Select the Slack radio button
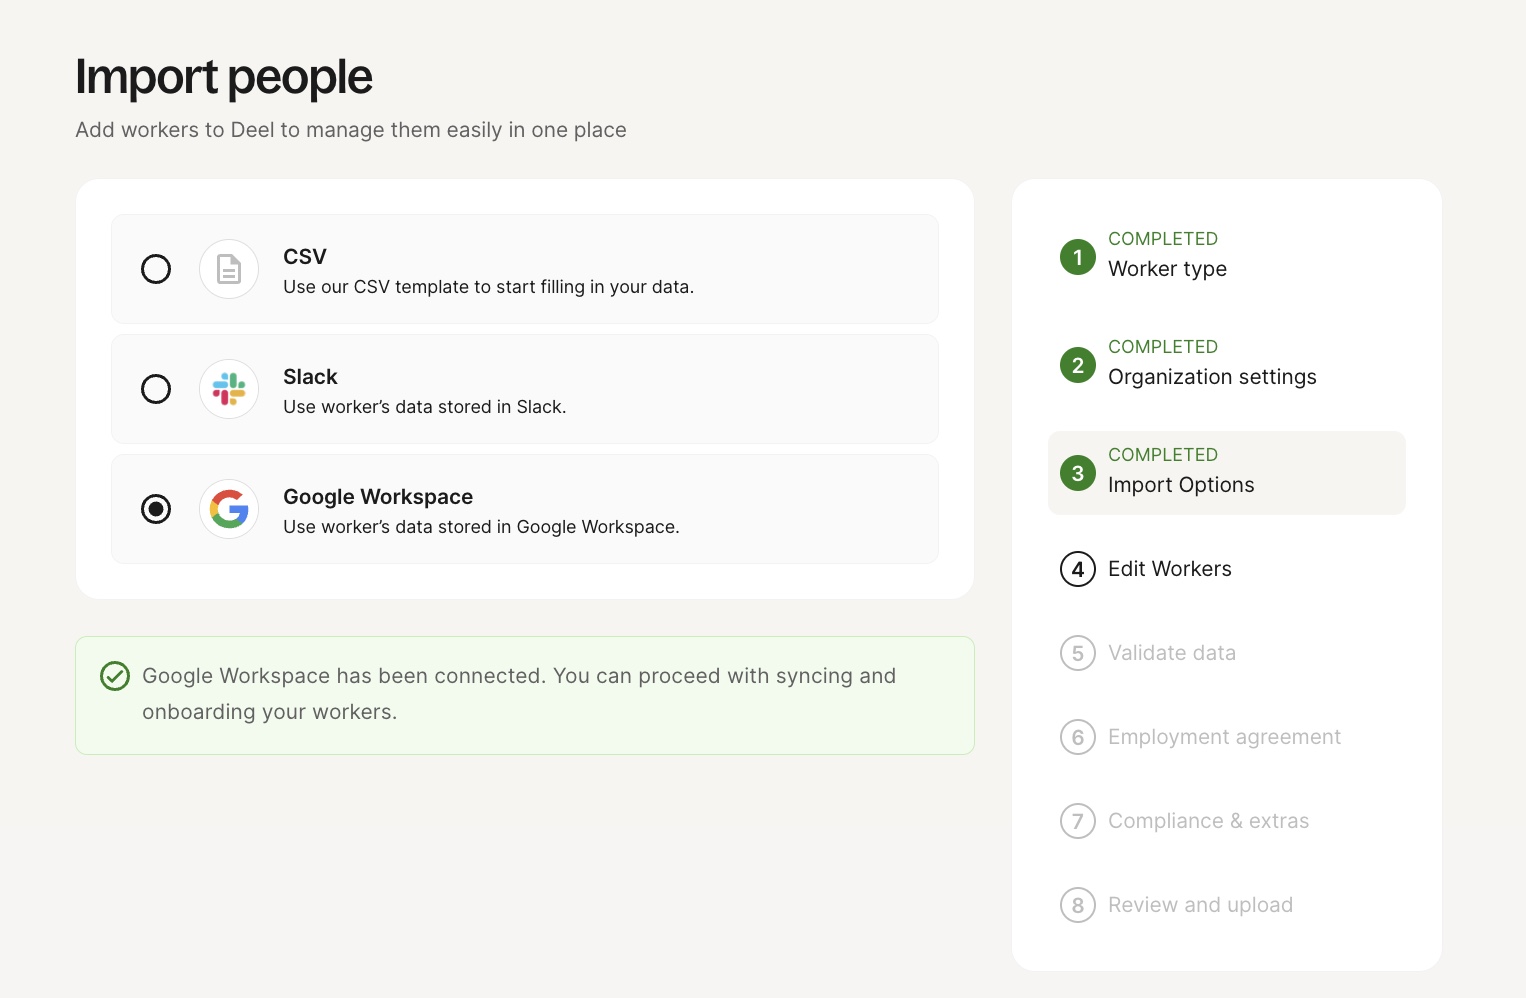The width and height of the screenshot is (1526, 998). point(156,389)
